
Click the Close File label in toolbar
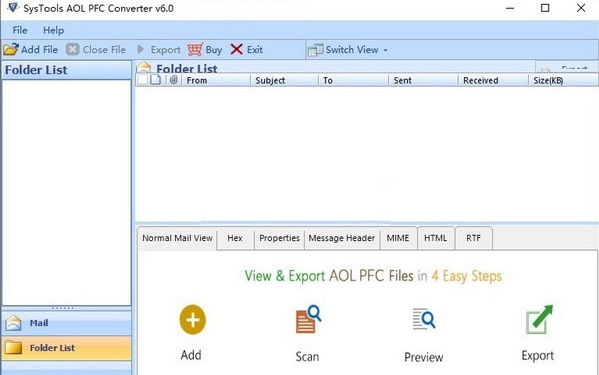tap(104, 50)
